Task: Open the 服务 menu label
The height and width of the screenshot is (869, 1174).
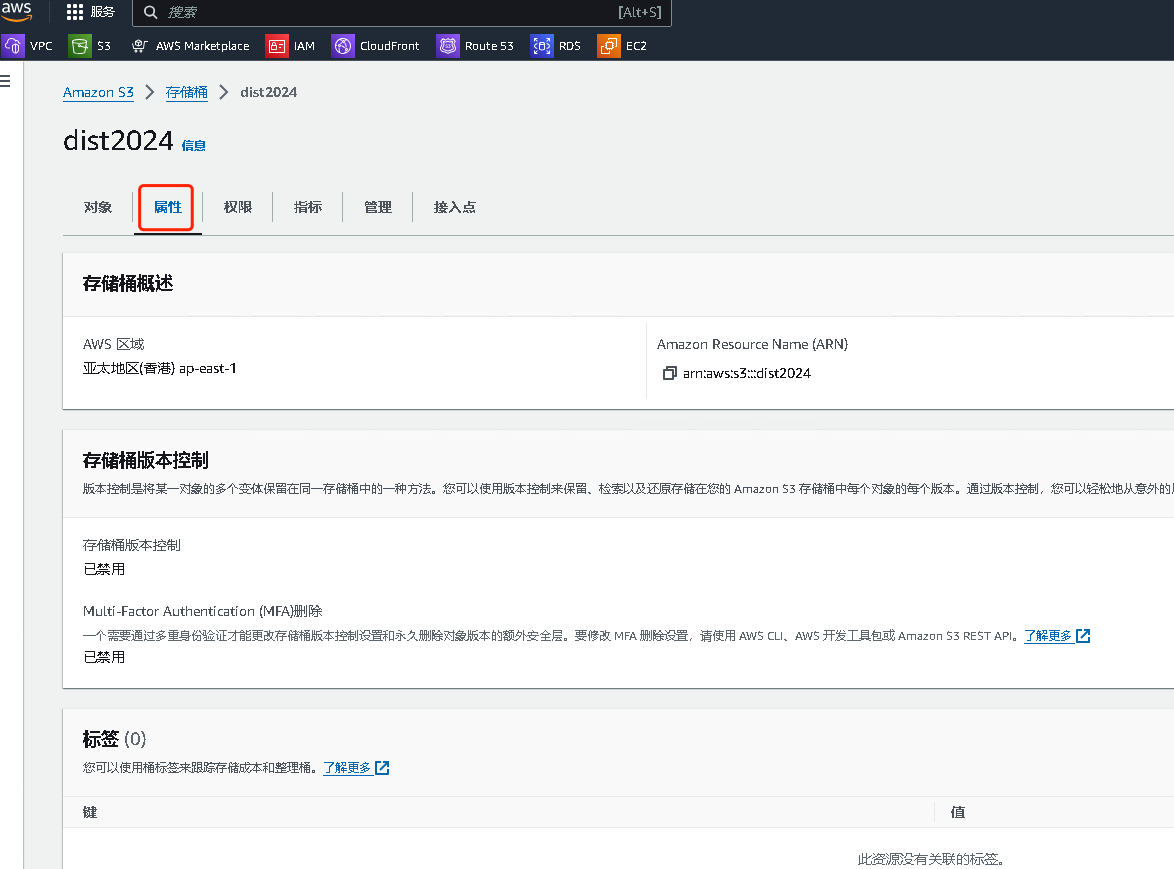Action: [103, 12]
